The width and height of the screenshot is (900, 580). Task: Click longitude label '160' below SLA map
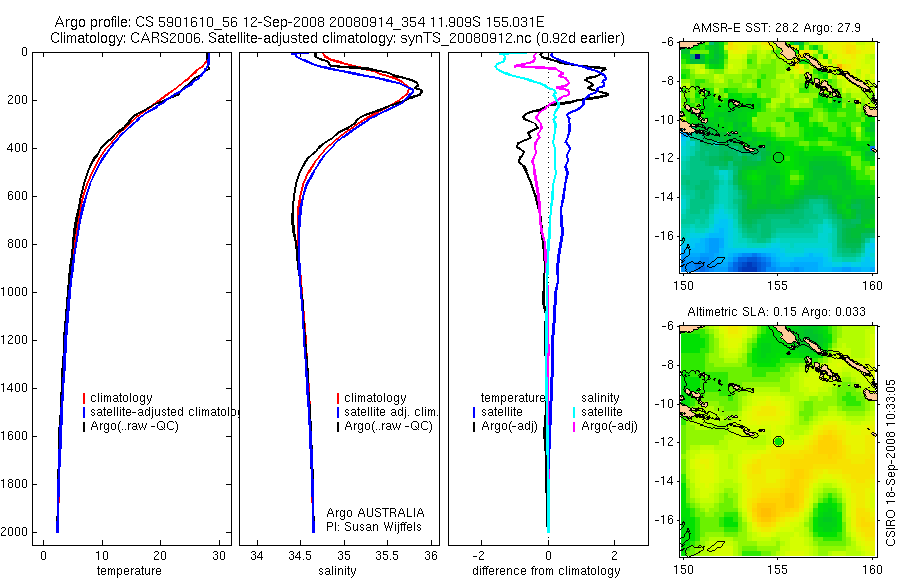point(873,570)
